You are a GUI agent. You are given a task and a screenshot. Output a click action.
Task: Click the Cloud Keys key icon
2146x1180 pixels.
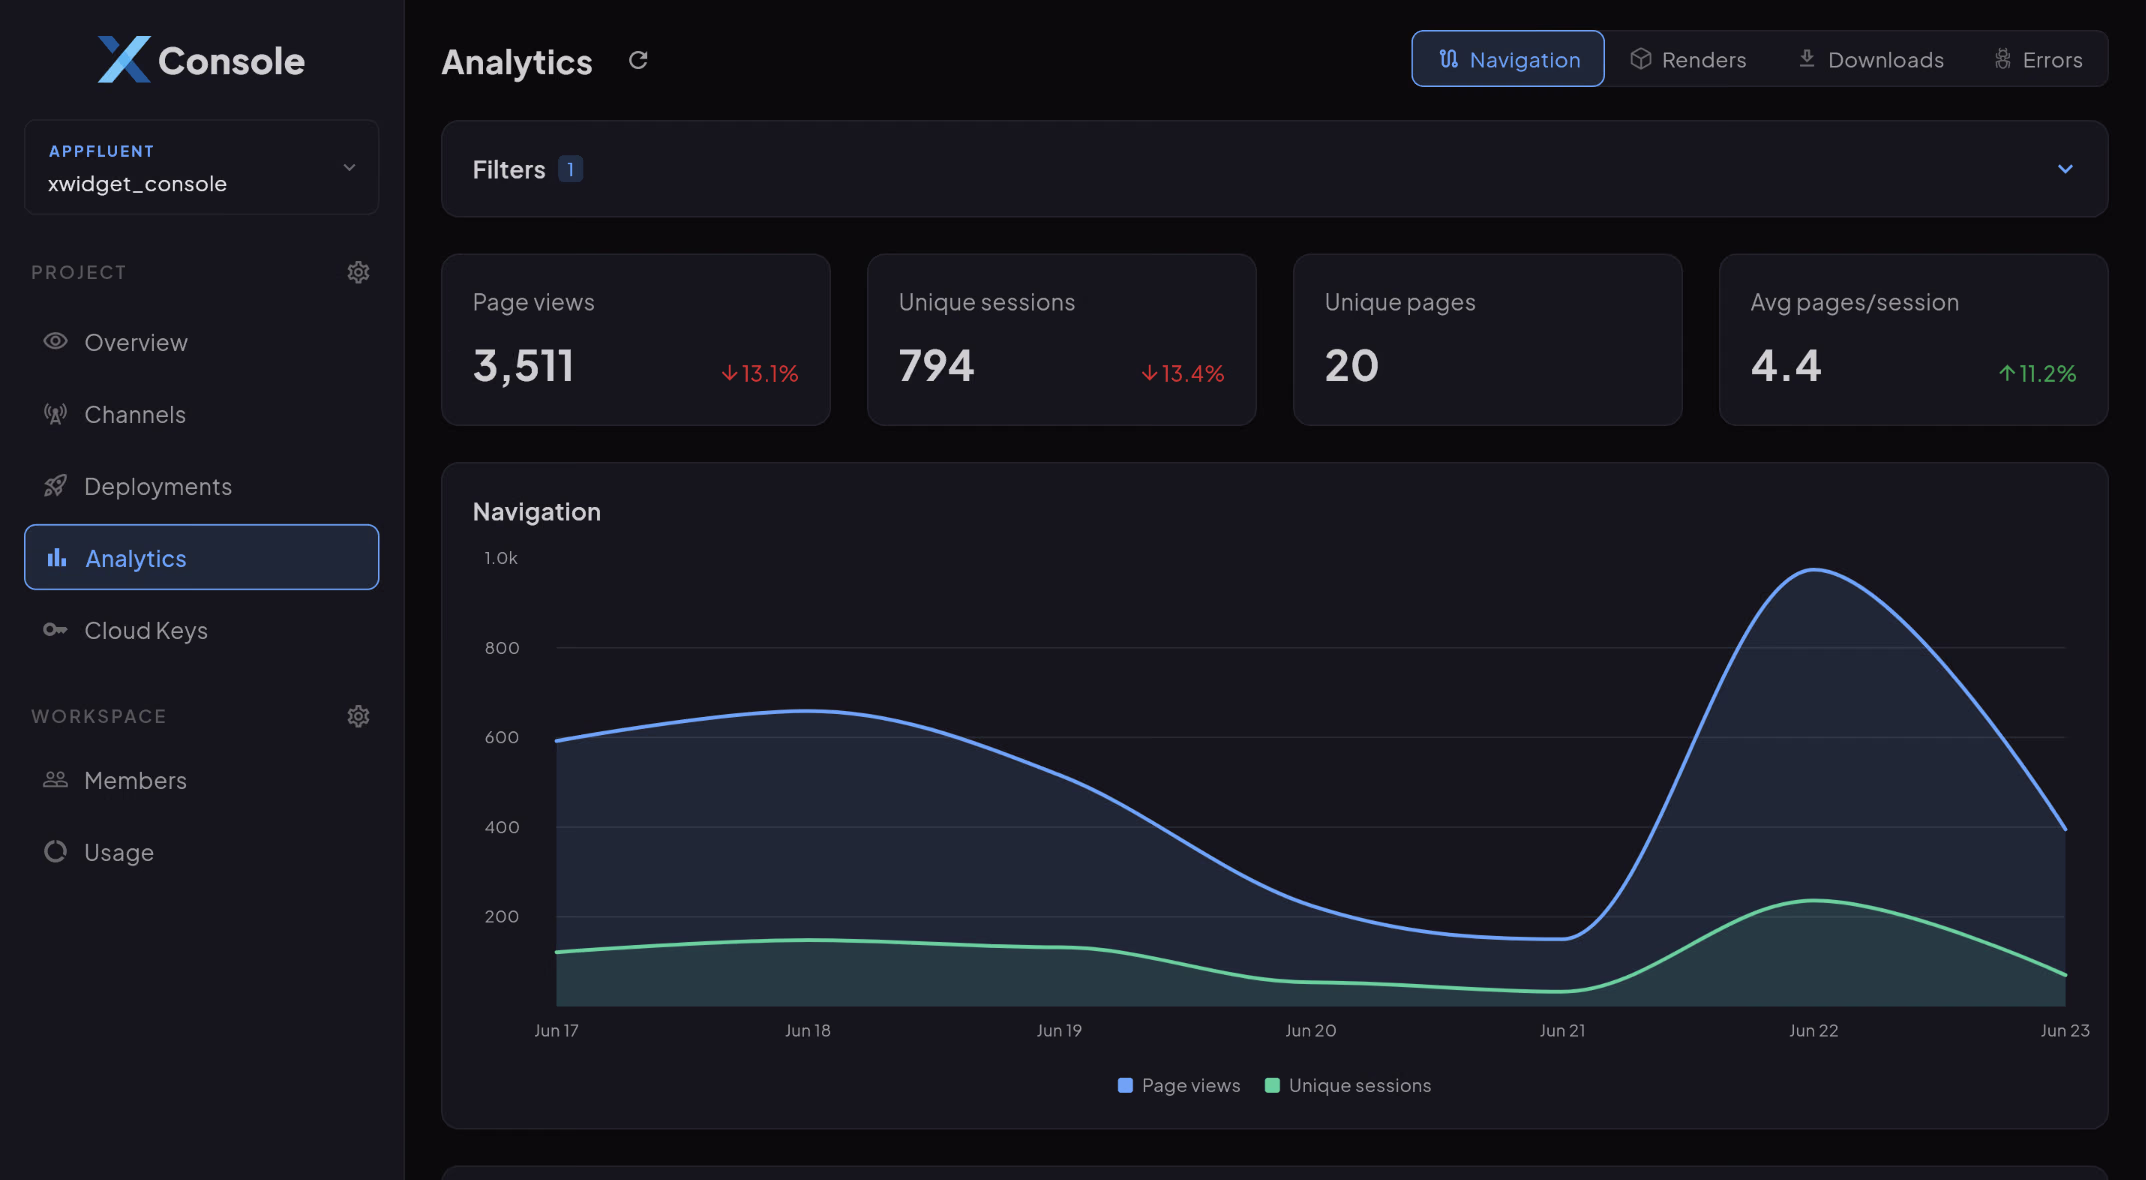click(x=56, y=629)
